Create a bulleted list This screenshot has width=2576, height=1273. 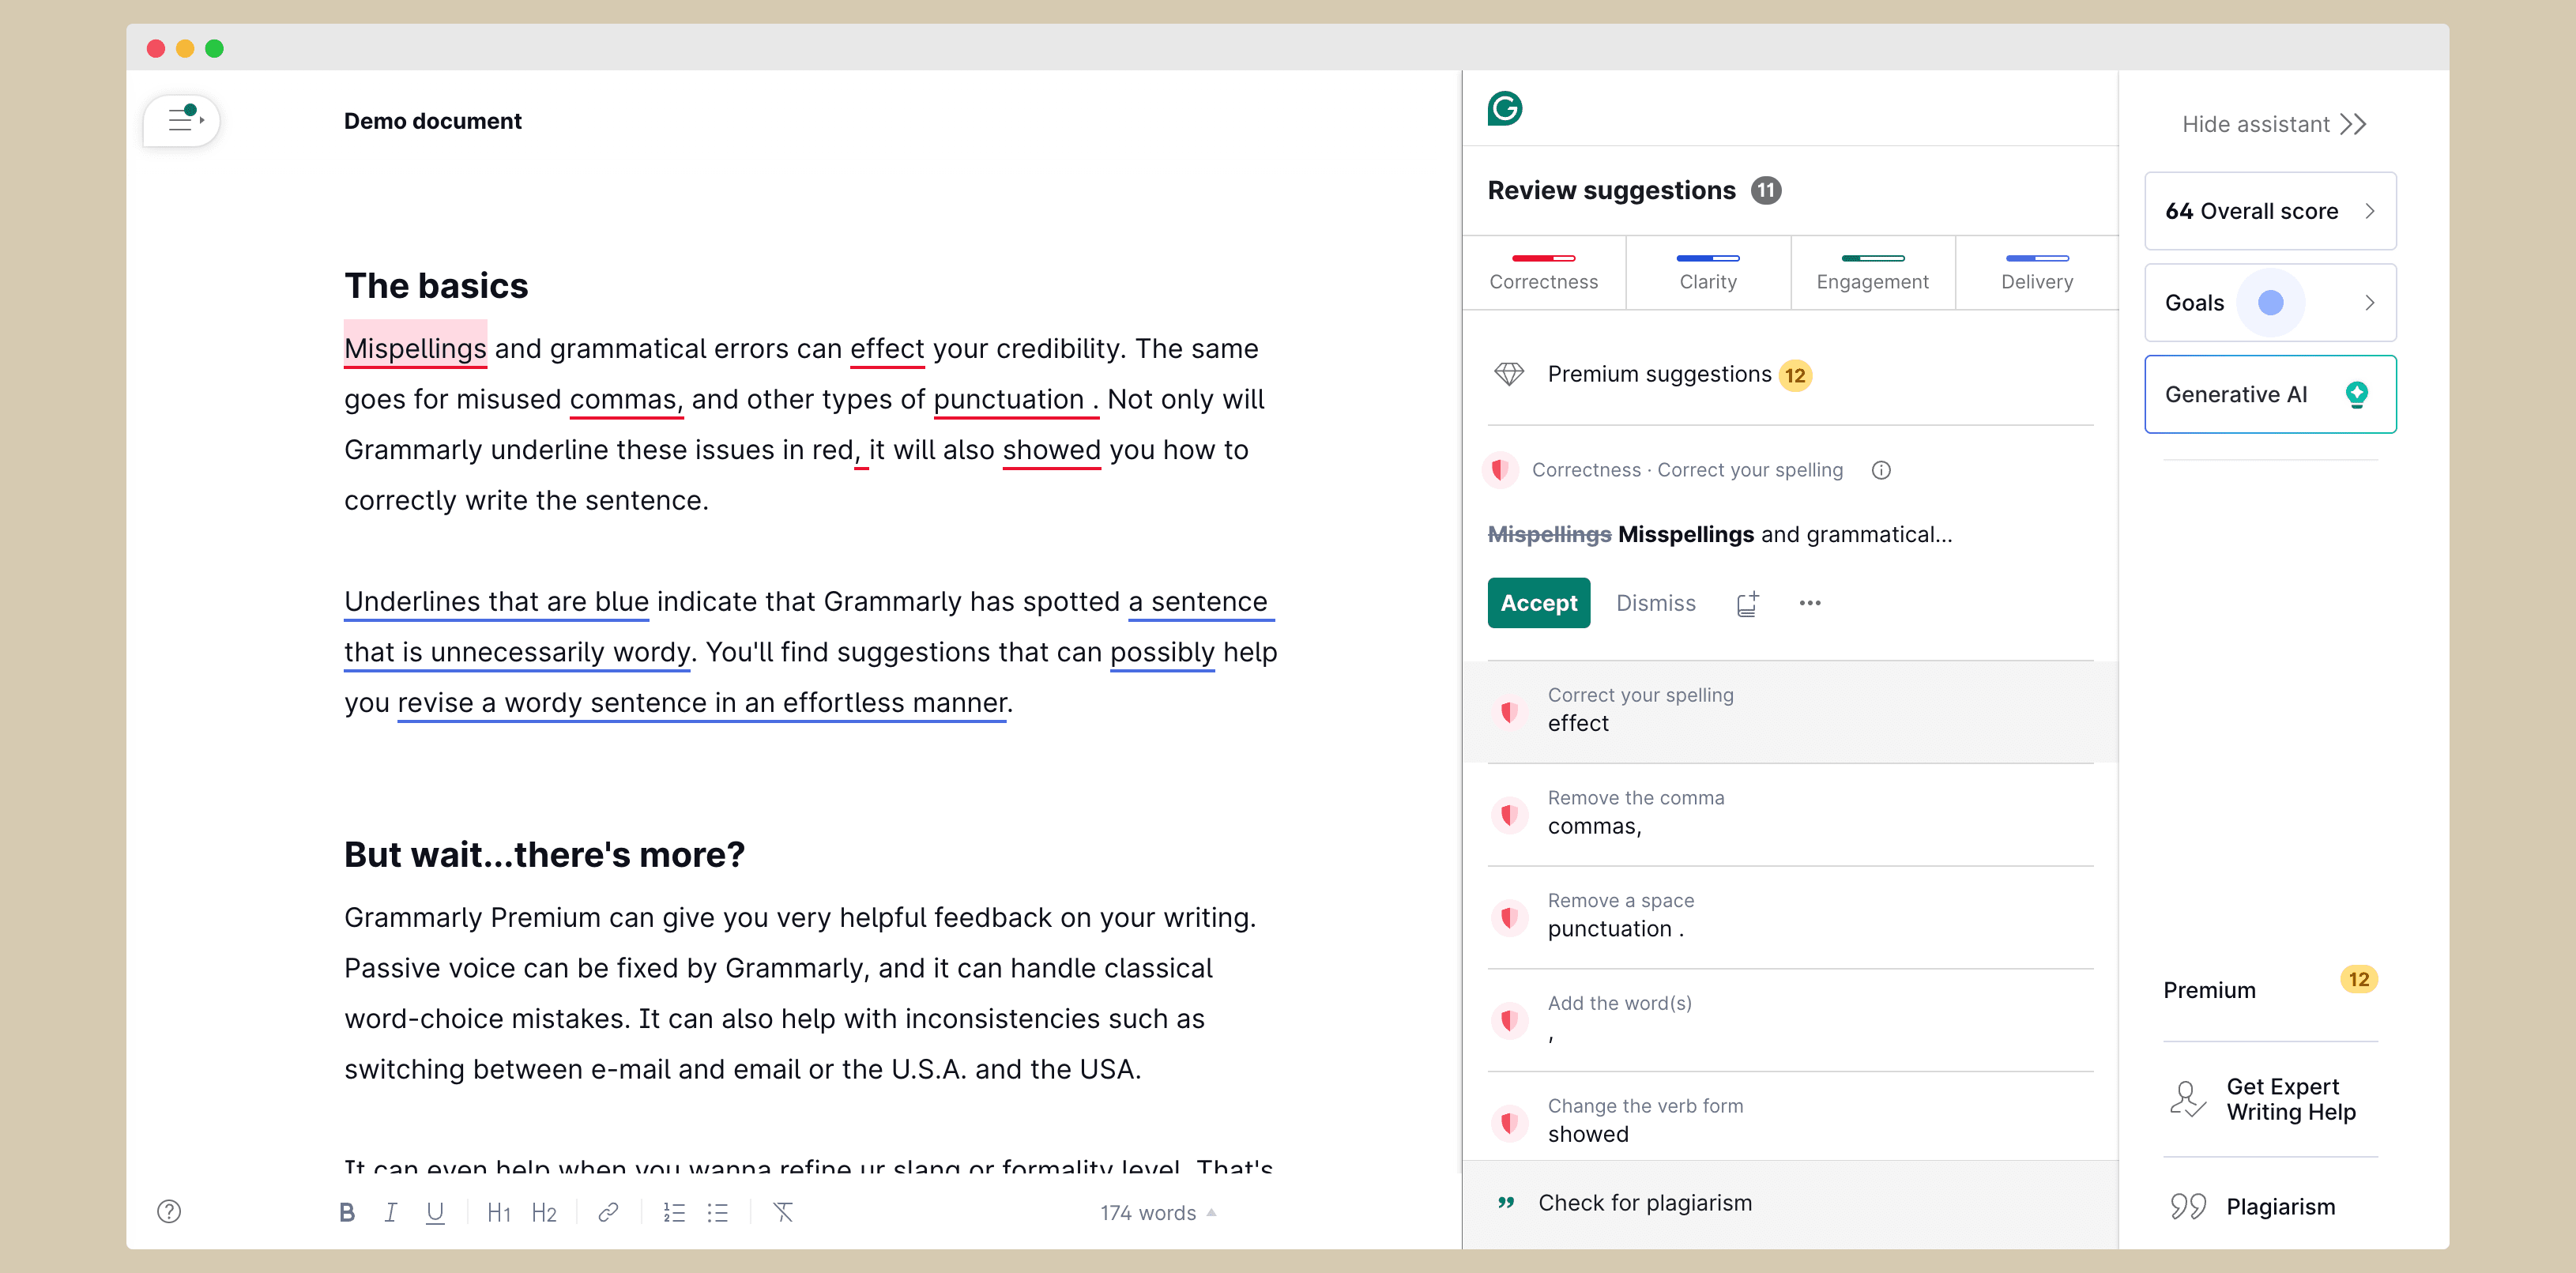click(718, 1212)
